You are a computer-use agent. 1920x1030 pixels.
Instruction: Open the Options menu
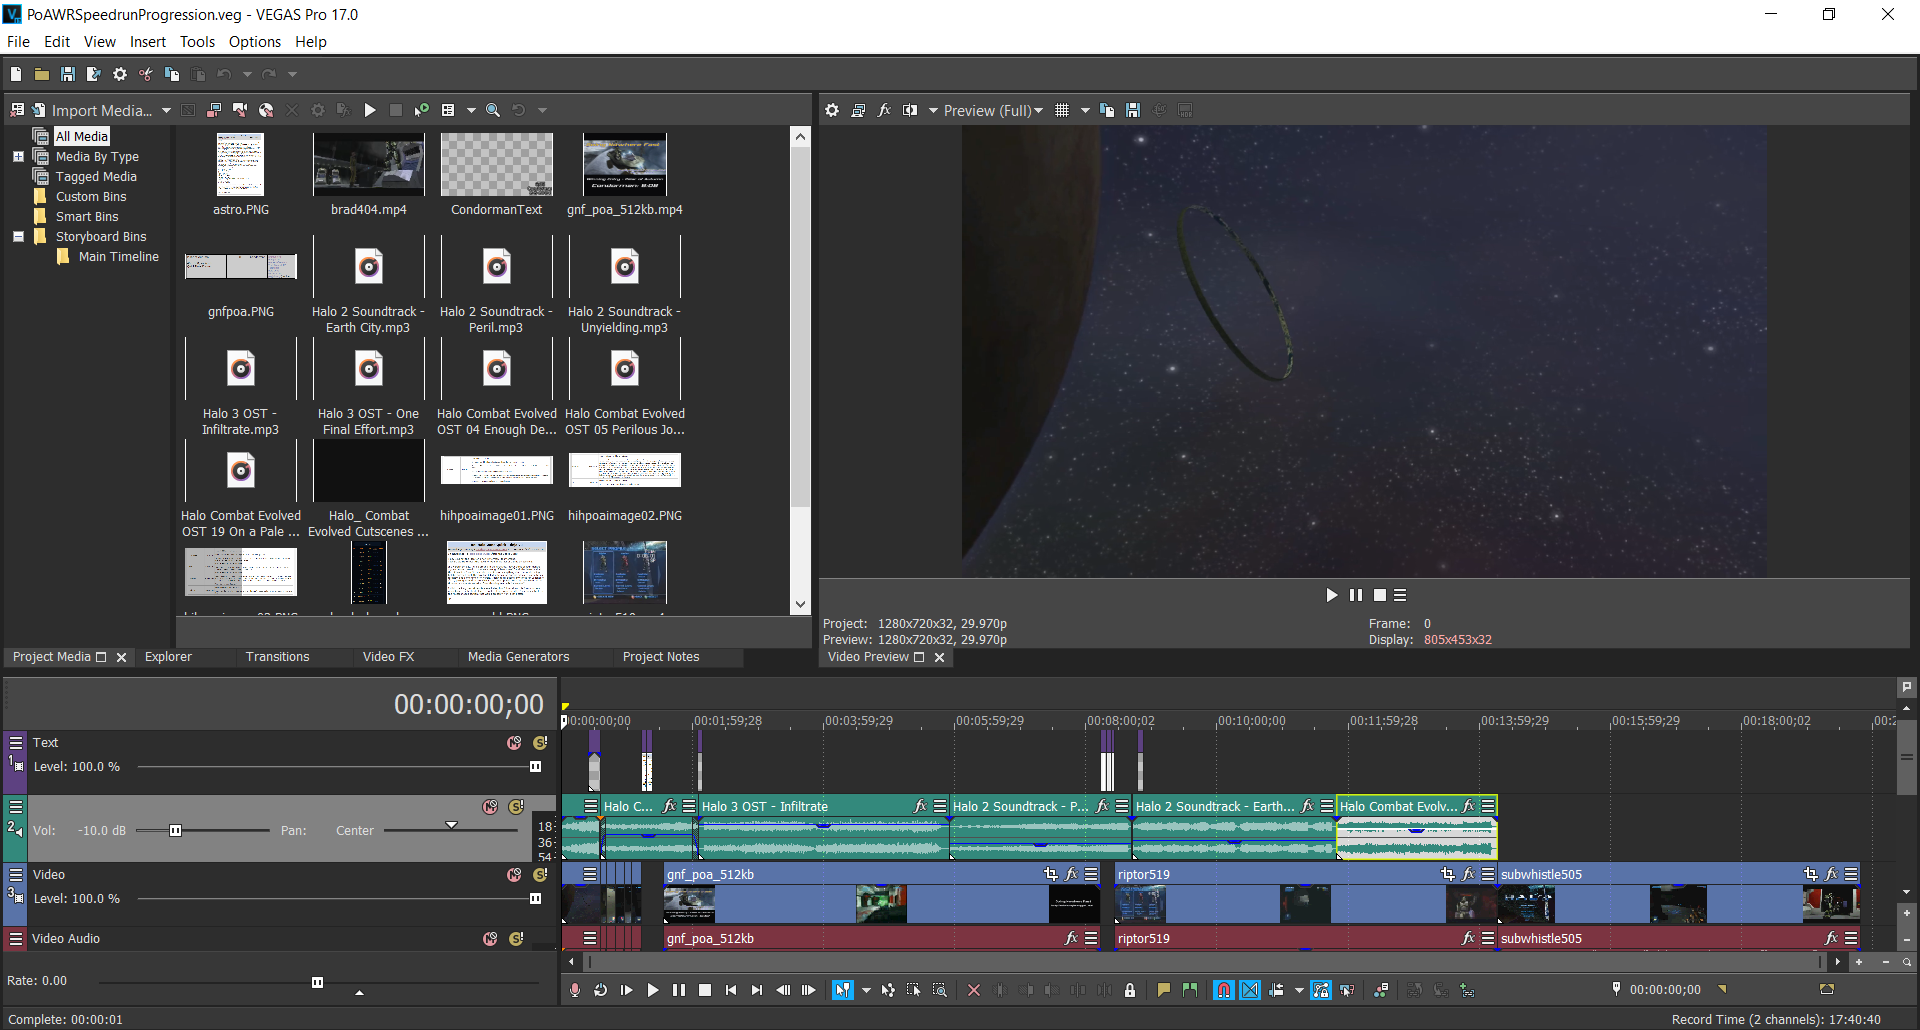point(255,42)
